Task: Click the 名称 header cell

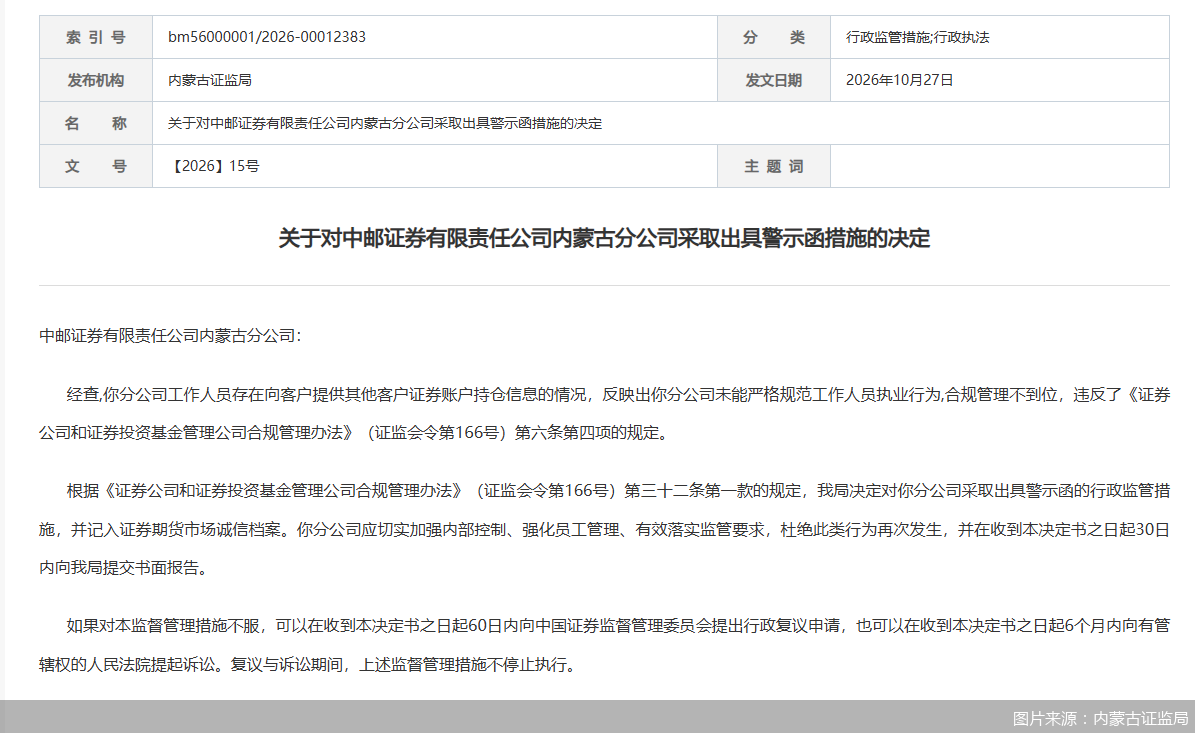Action: (96, 123)
